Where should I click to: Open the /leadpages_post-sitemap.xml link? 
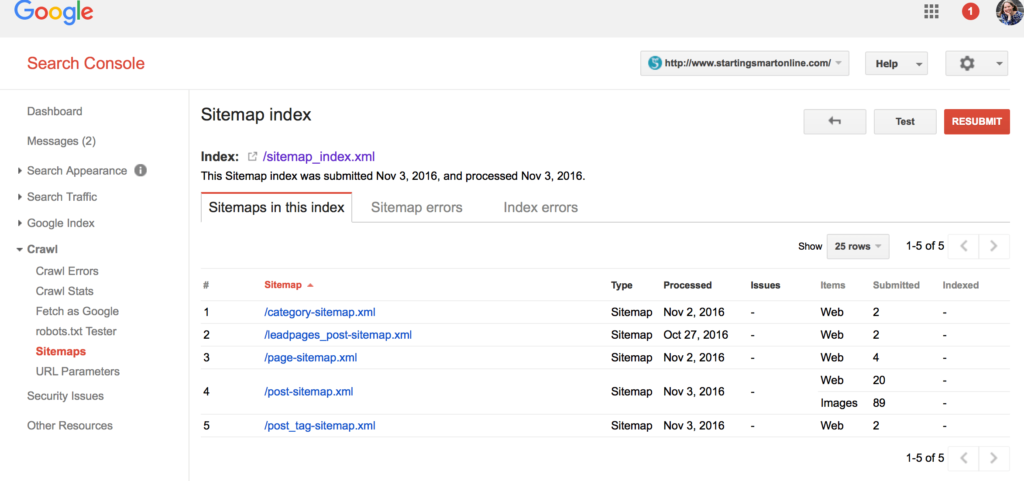tap(338, 335)
